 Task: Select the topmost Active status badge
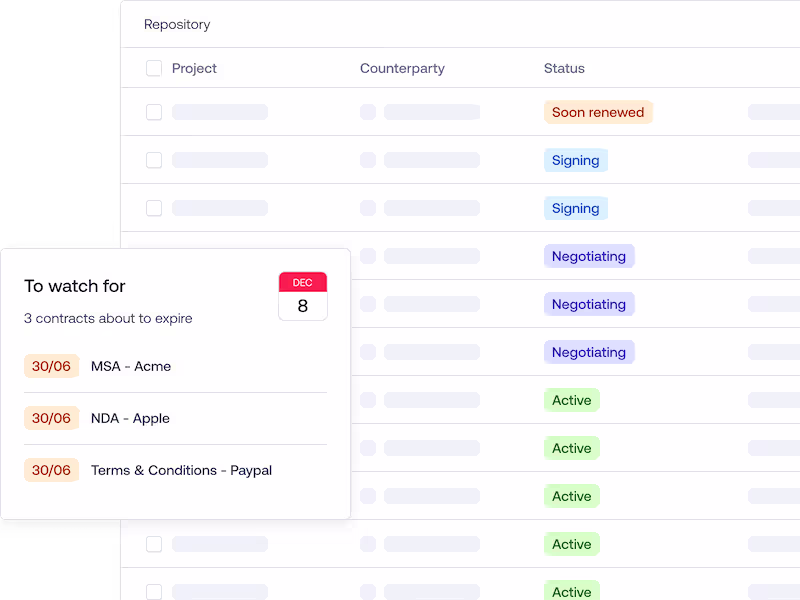click(571, 400)
